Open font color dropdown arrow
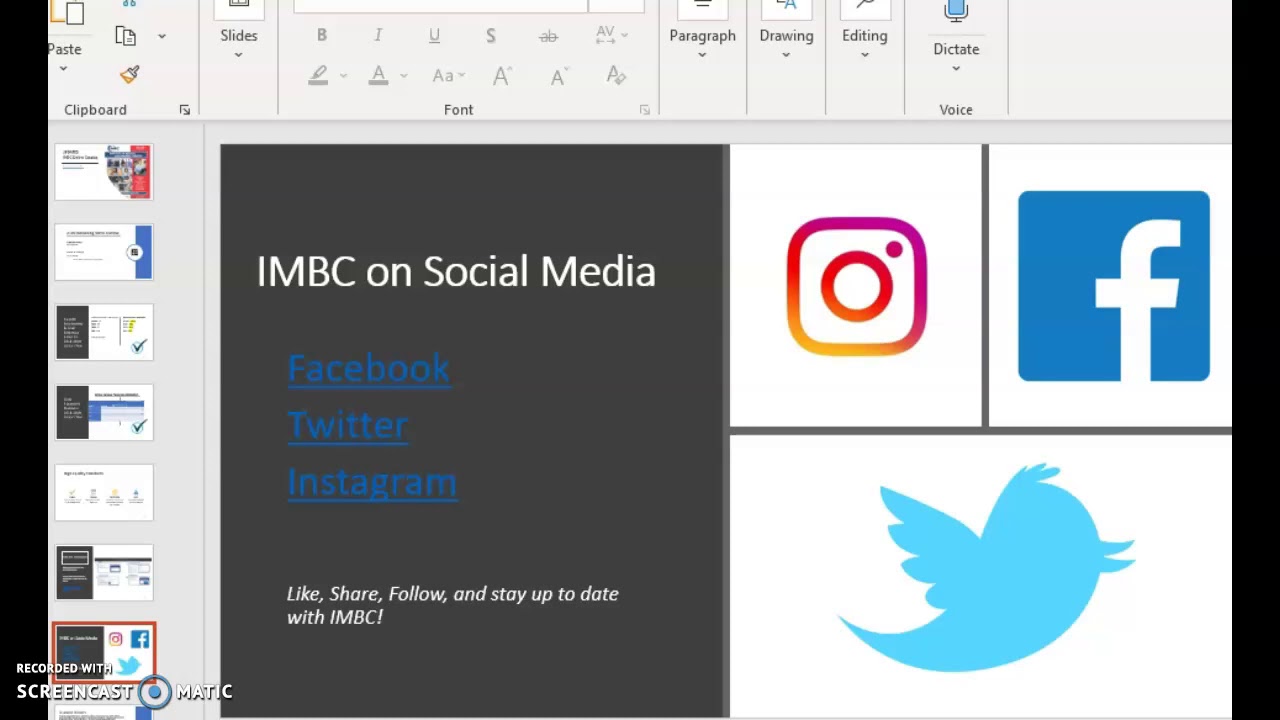The width and height of the screenshot is (1280, 720). click(x=404, y=75)
